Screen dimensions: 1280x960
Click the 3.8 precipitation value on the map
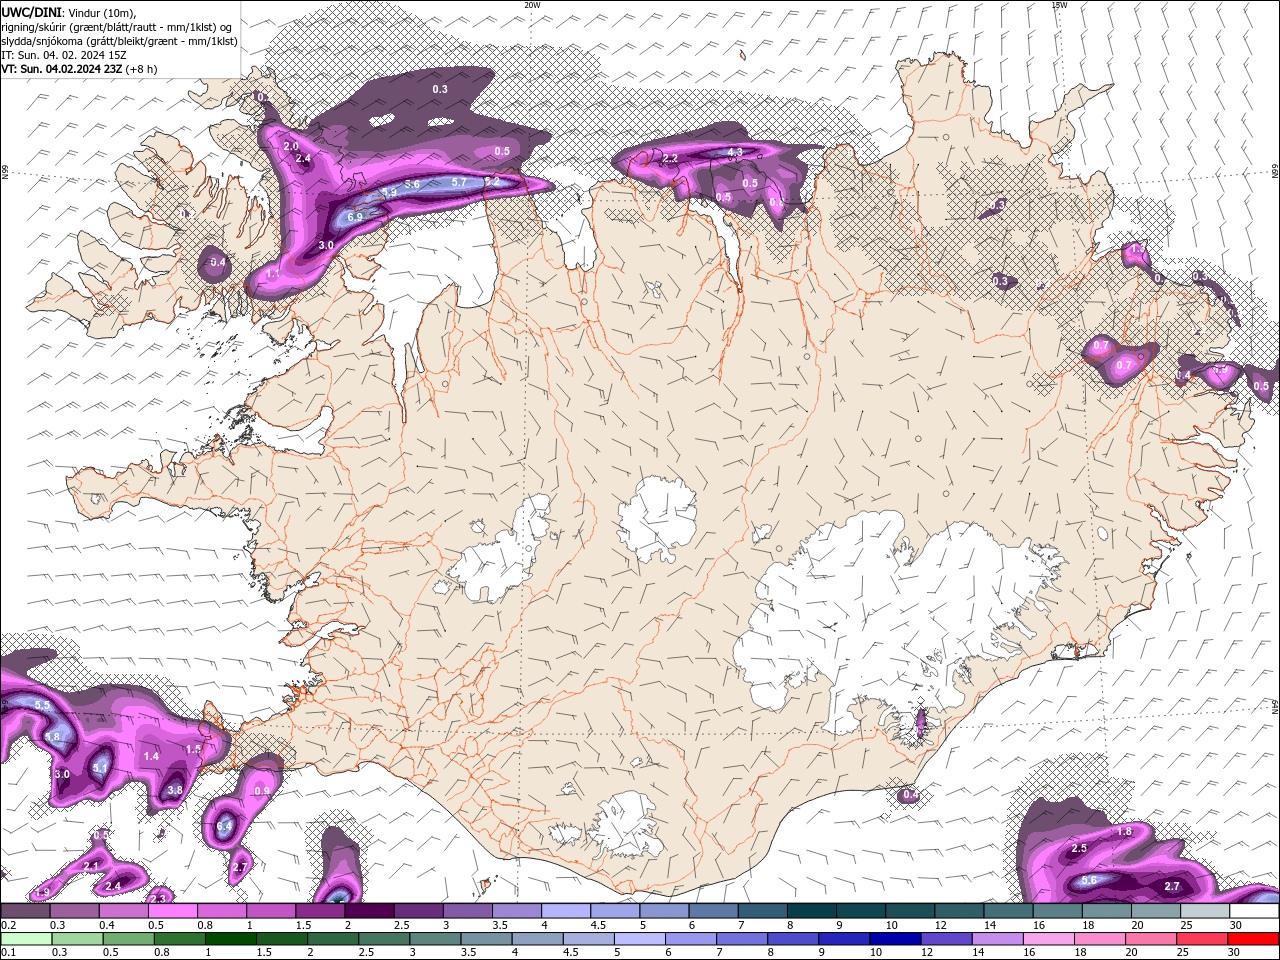(x=175, y=790)
